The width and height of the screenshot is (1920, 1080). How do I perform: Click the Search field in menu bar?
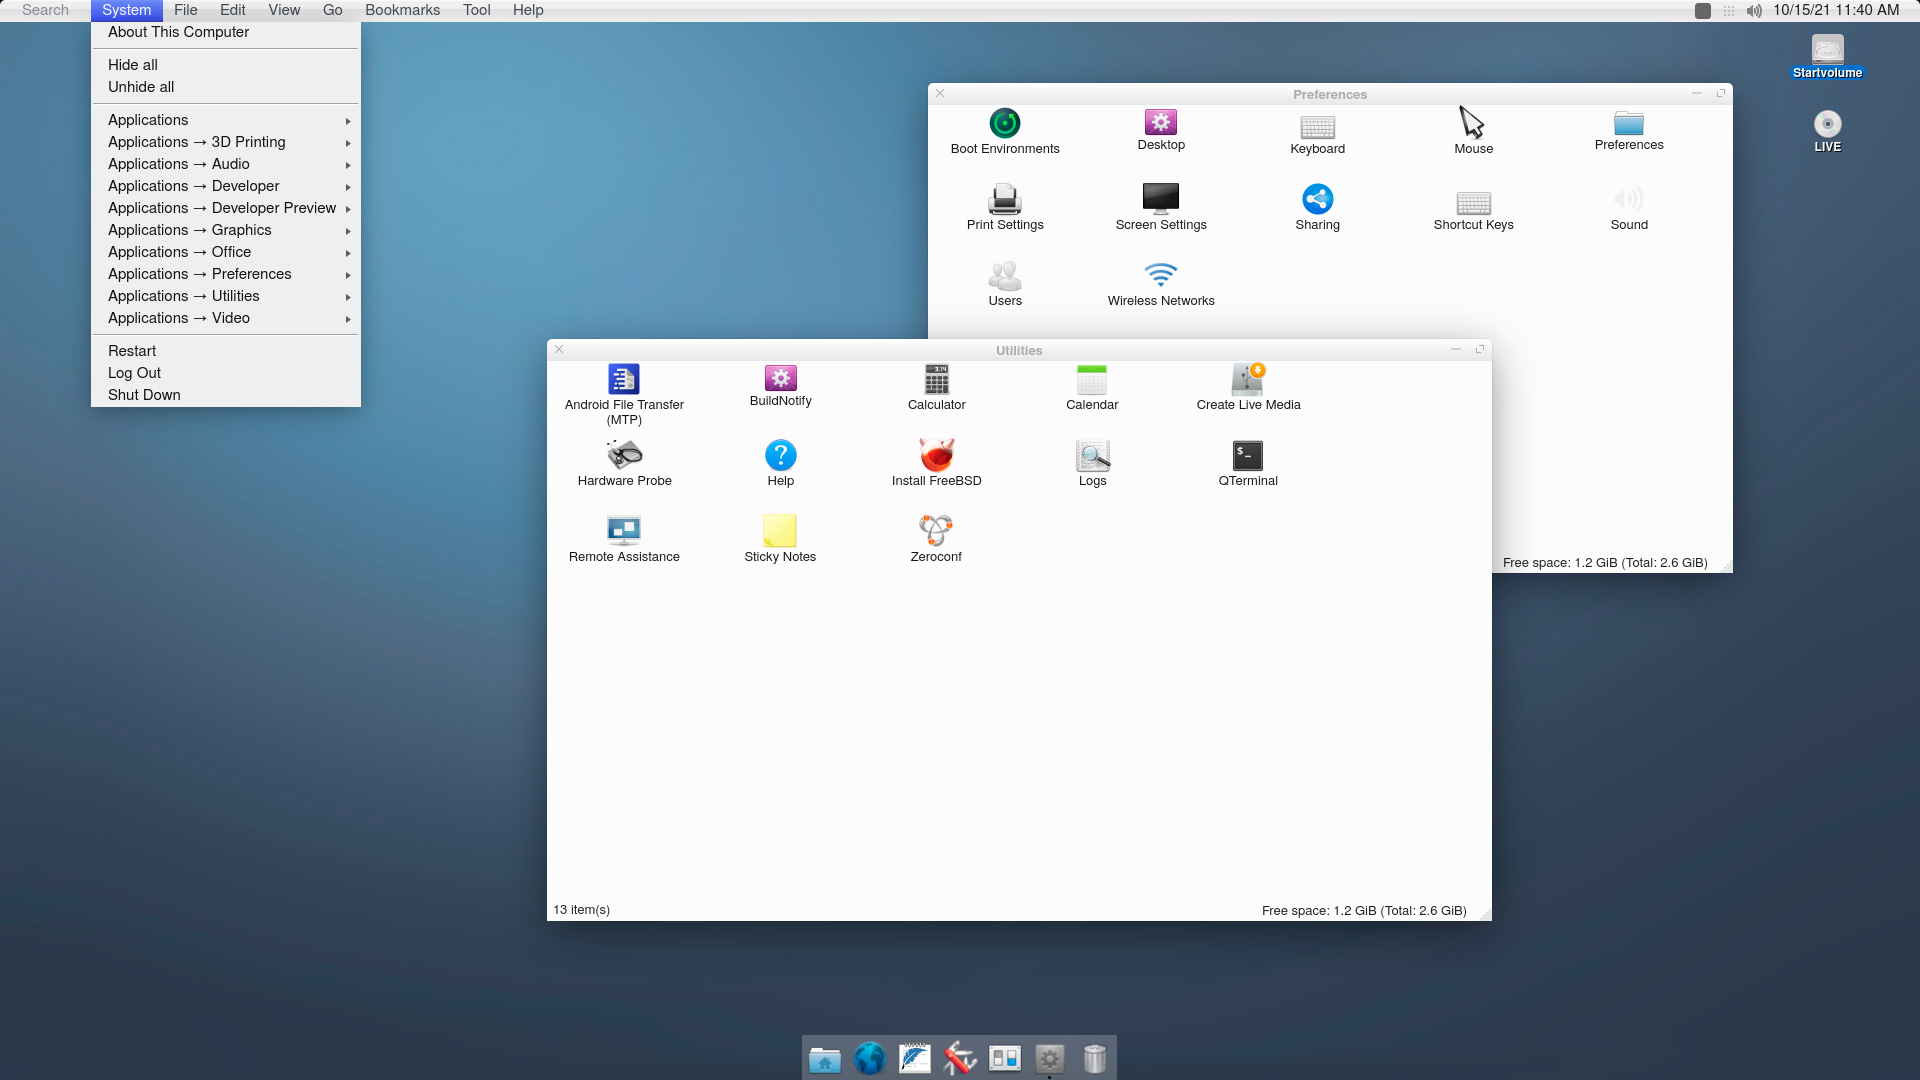coord(45,10)
